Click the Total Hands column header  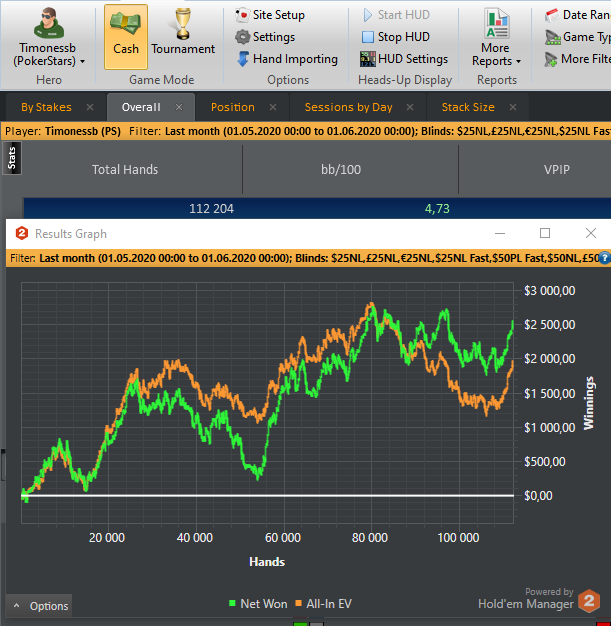125,170
